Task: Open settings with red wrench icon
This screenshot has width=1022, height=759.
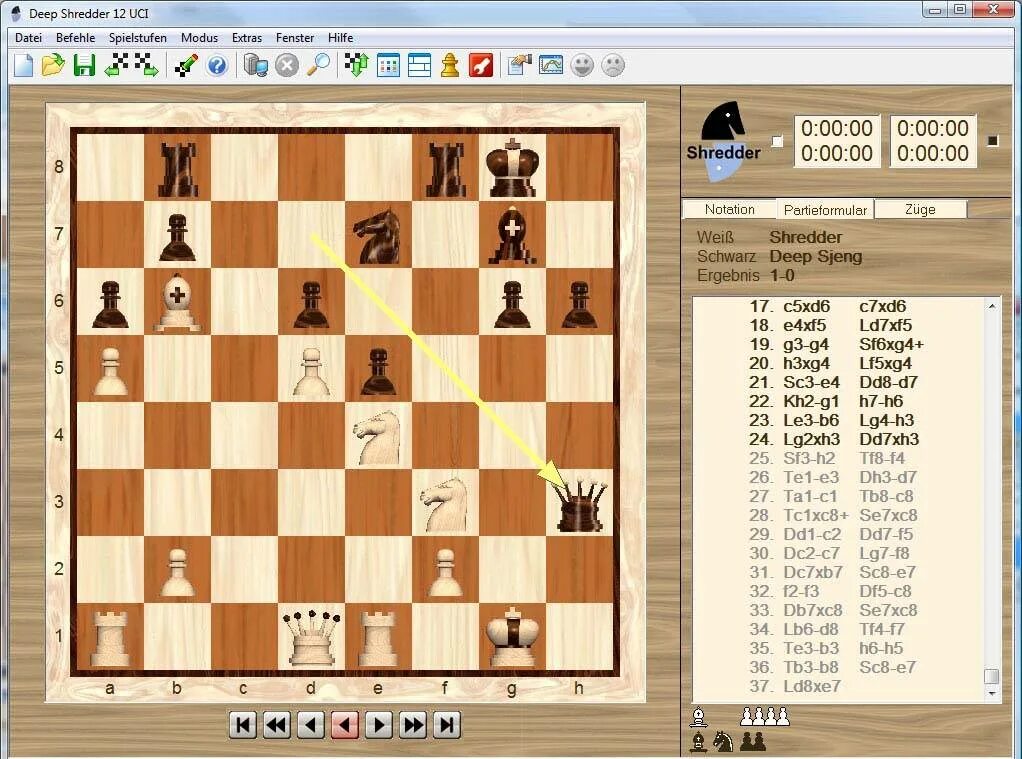Action: [481, 65]
